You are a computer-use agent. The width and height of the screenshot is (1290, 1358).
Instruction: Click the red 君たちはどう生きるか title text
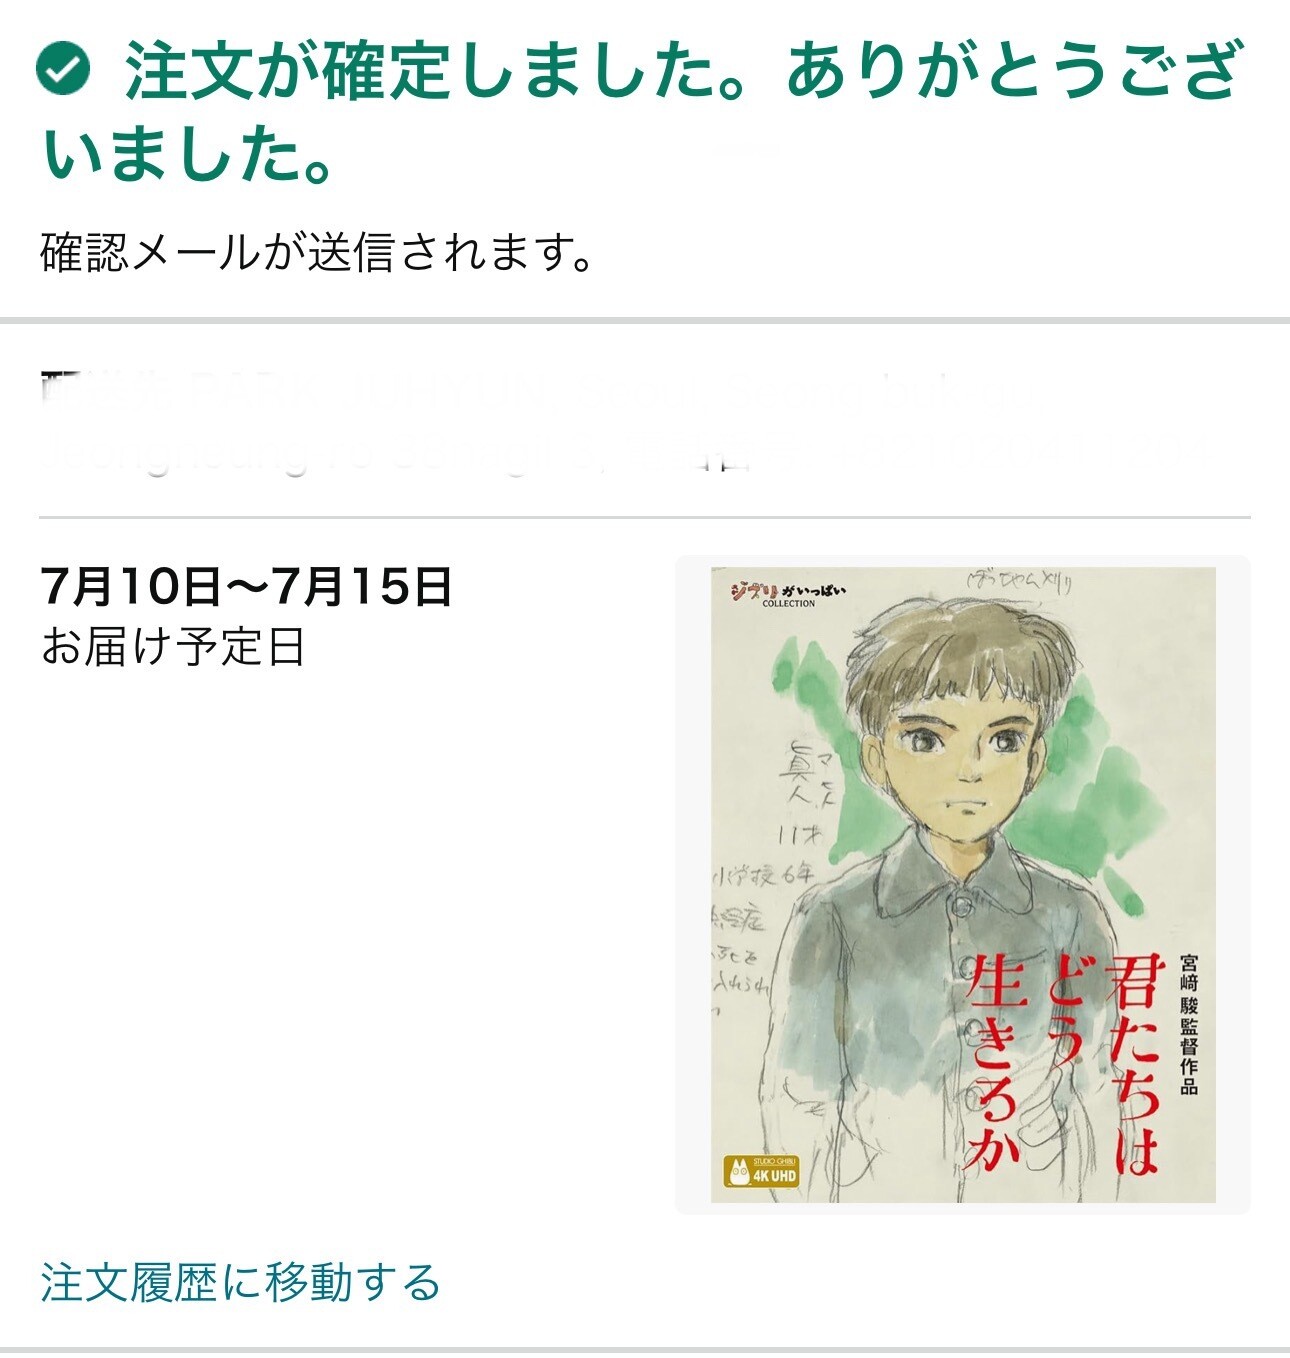[1062, 1061]
